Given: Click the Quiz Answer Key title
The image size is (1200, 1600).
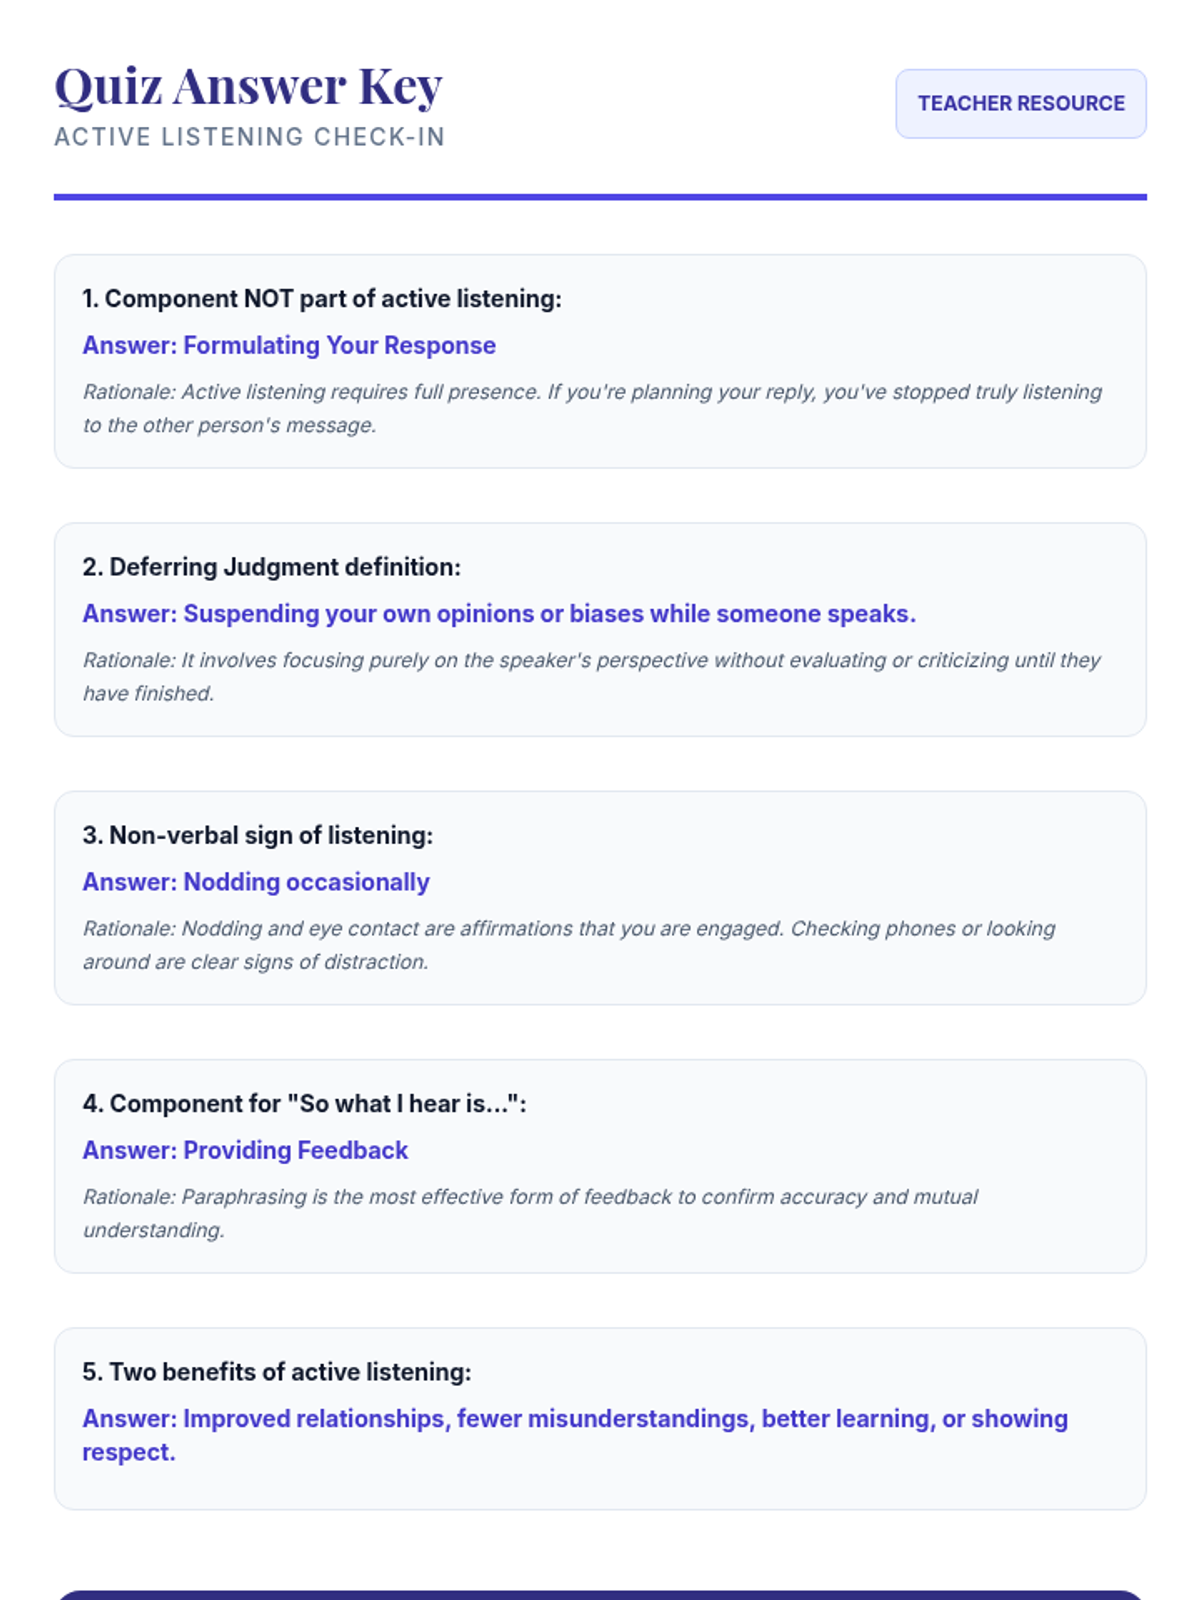Looking at the screenshot, I should [248, 86].
